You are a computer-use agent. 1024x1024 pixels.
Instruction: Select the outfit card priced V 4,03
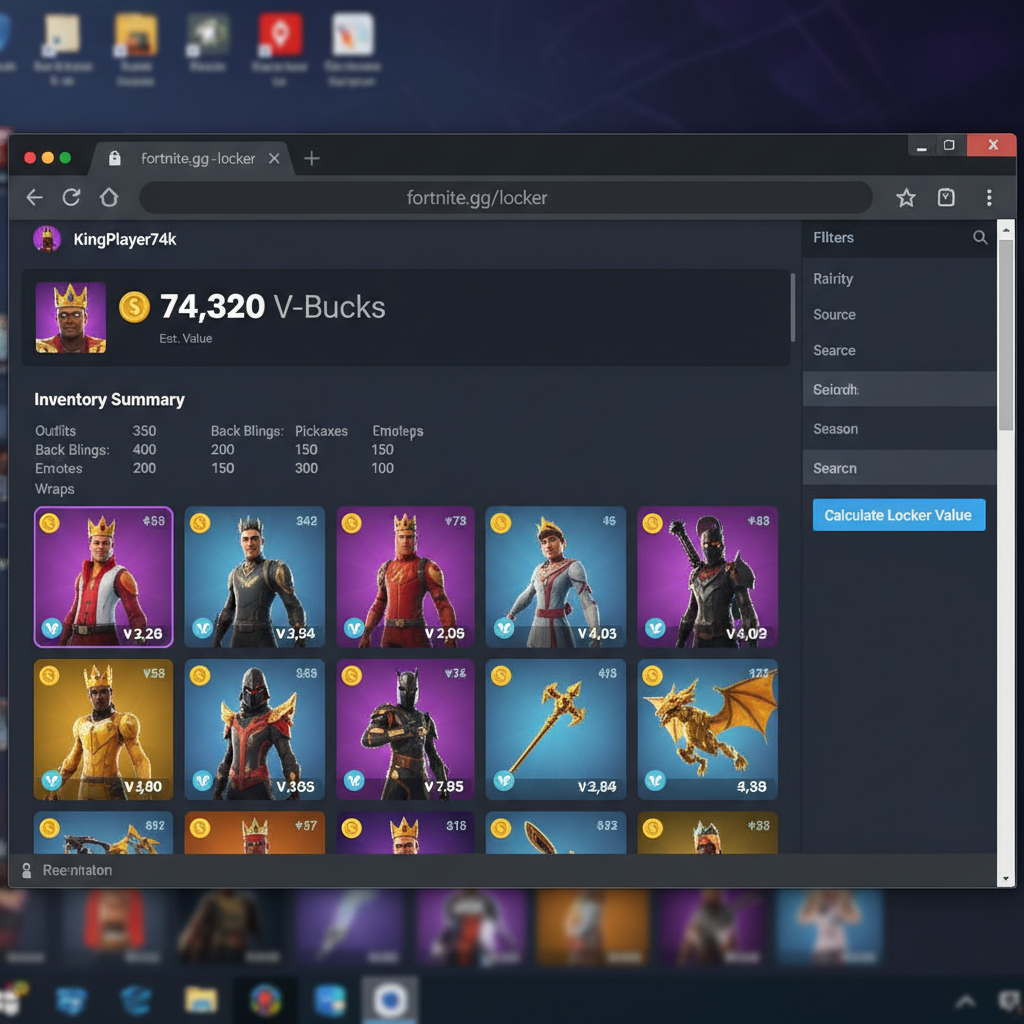pos(556,577)
